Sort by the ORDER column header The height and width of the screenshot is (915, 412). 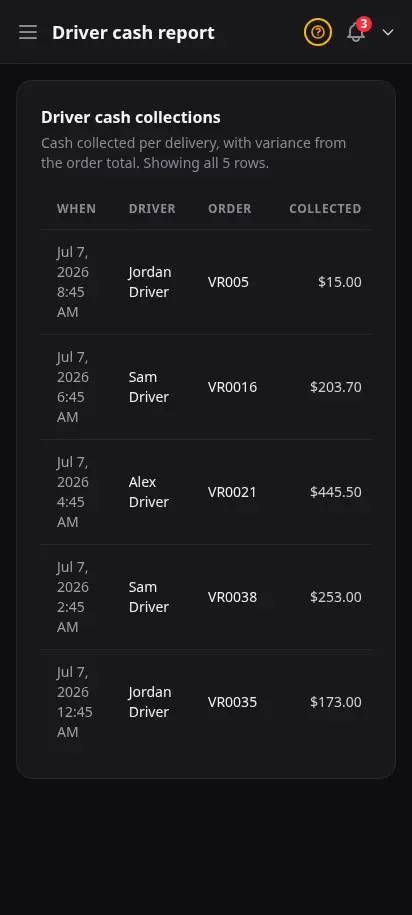[230, 209]
